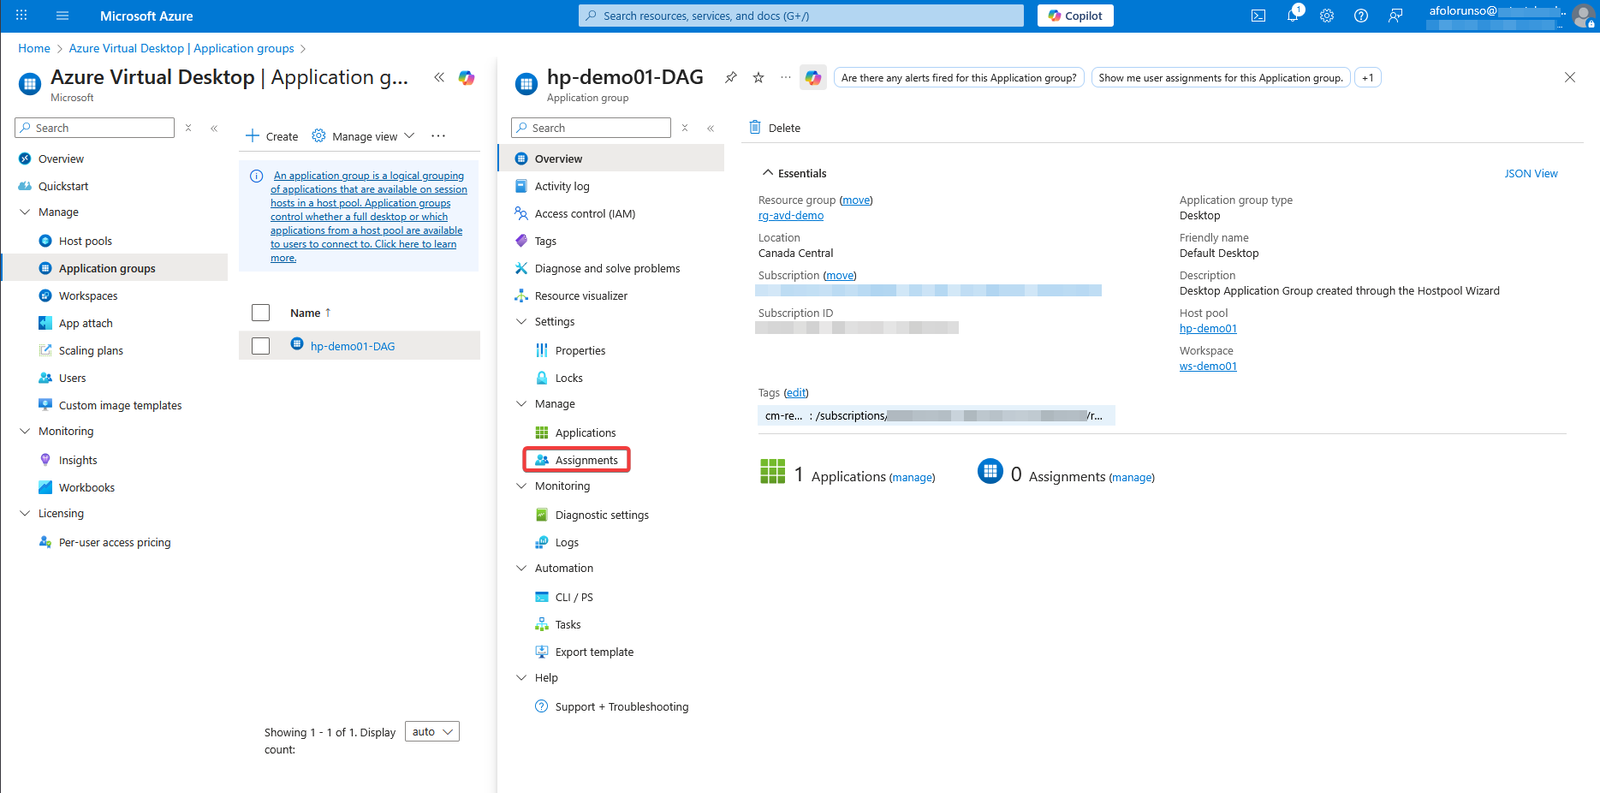Screen dimensions: 1600x793
Task: Open the notifications bell in the top bar
Action: point(1293,16)
